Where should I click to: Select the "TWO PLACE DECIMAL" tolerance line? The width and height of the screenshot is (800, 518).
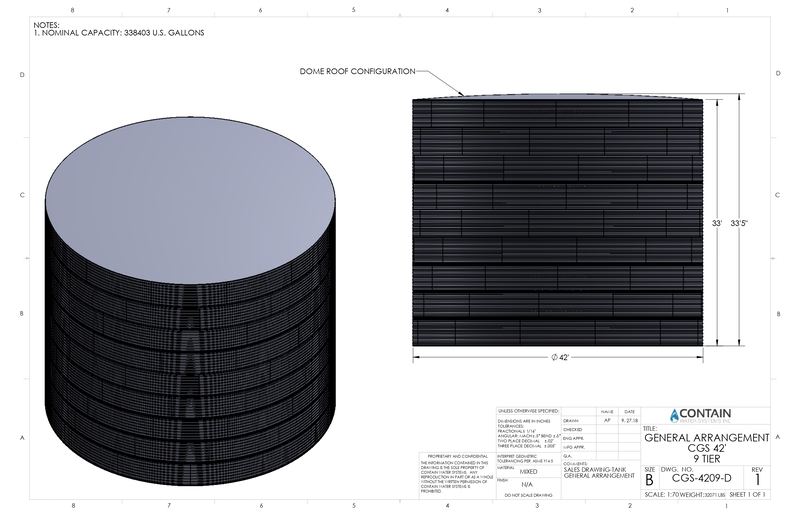pos(526,441)
